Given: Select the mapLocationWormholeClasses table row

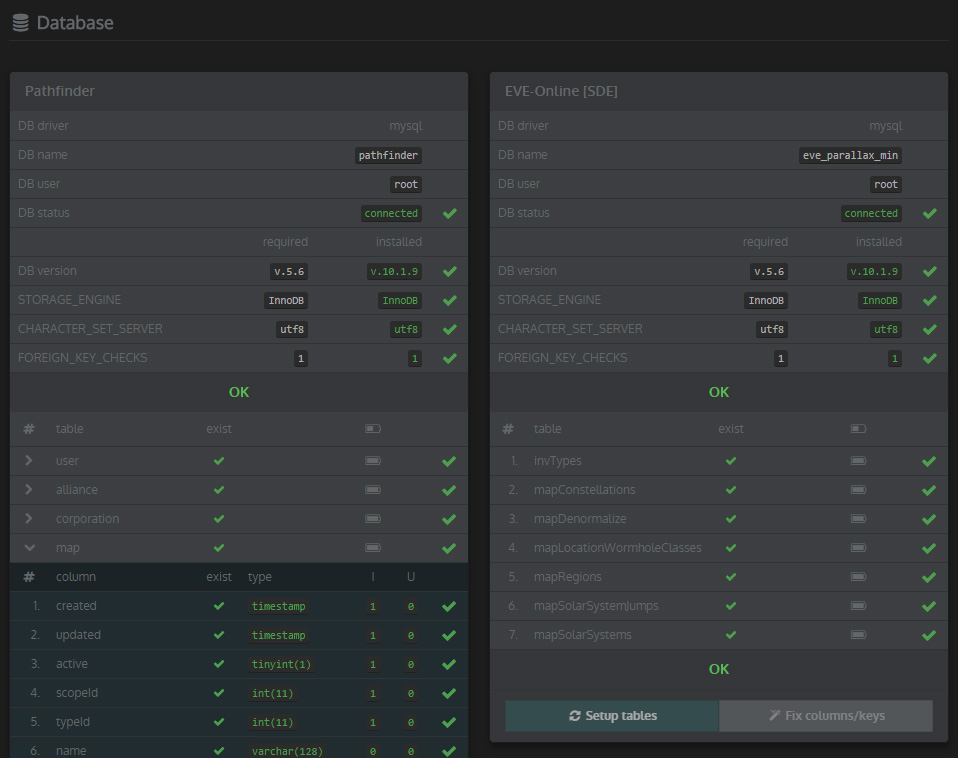Looking at the screenshot, I should coord(617,548).
